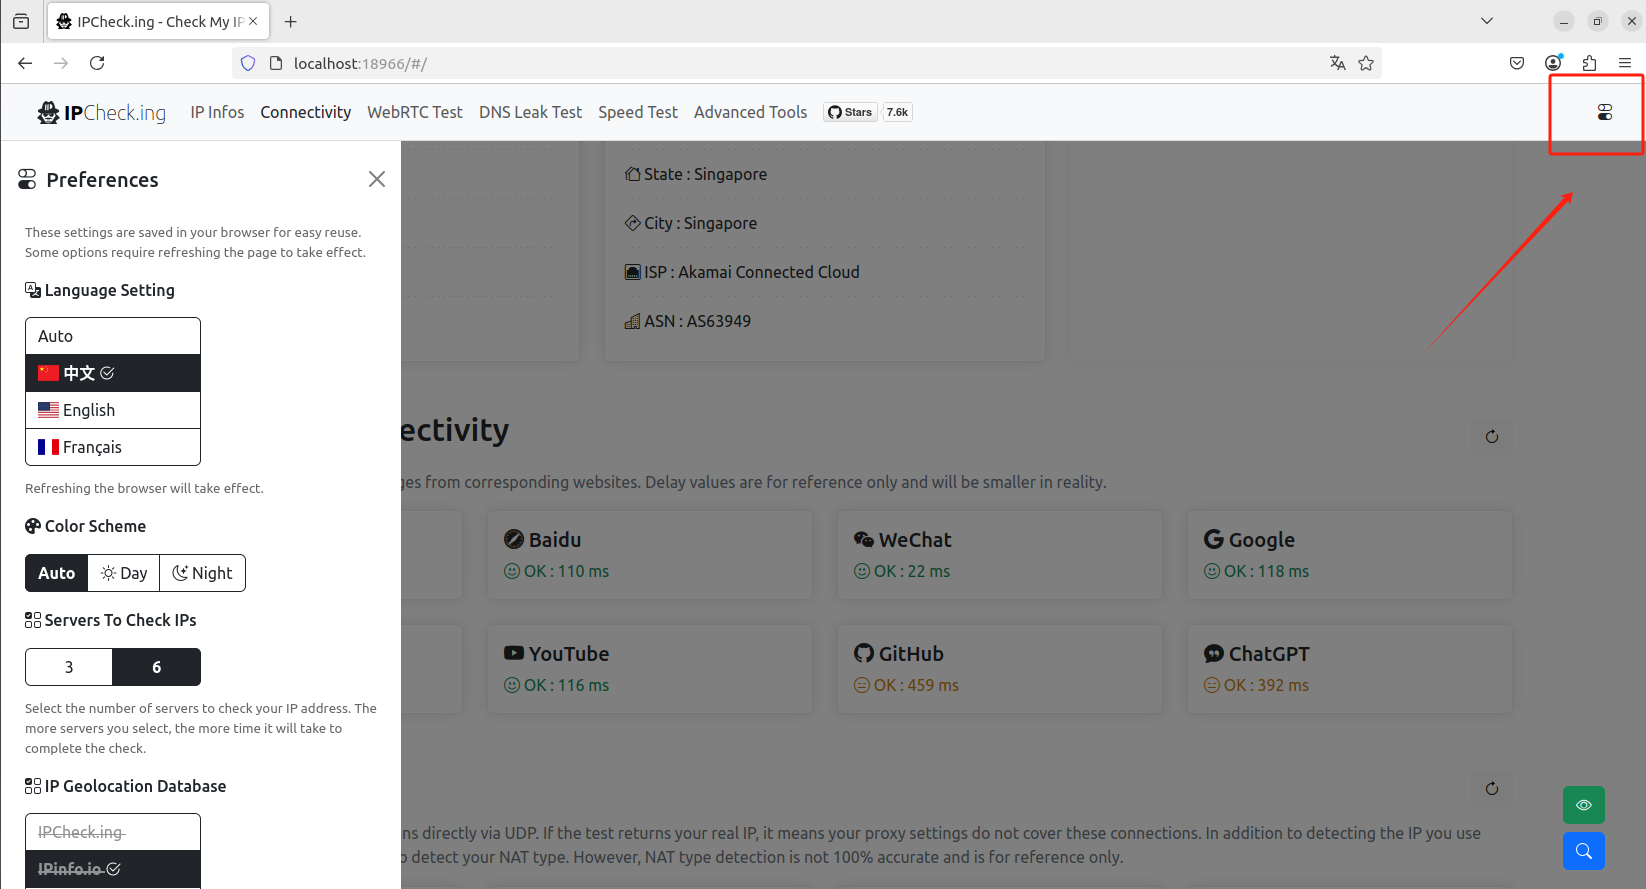Open the Firefox tab list dropdown
The height and width of the screenshot is (889, 1646).
coord(1487,21)
